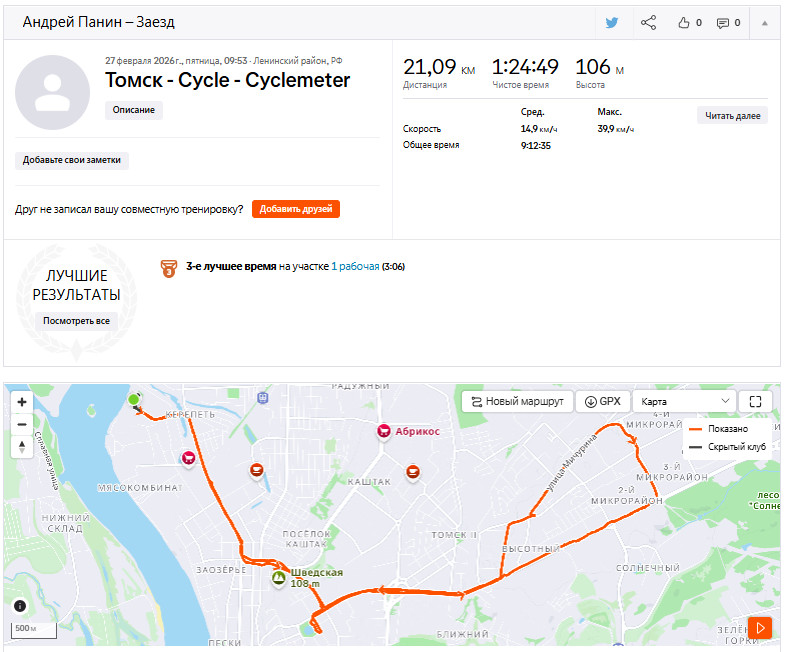Toggle the Показано legend entry
Viewport: 793px width, 652px height.
[x=719, y=429]
